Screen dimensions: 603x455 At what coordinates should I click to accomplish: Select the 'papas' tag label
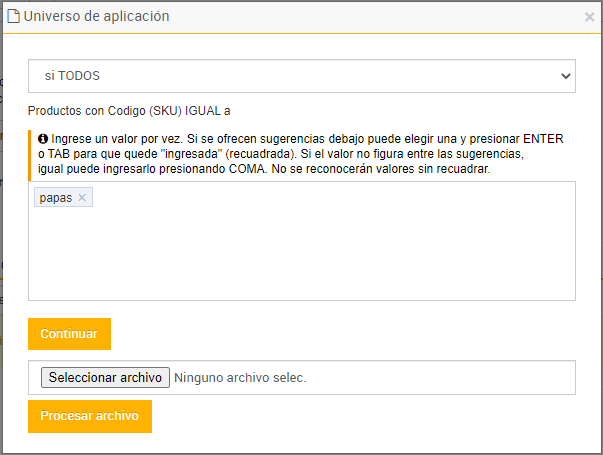[55, 198]
